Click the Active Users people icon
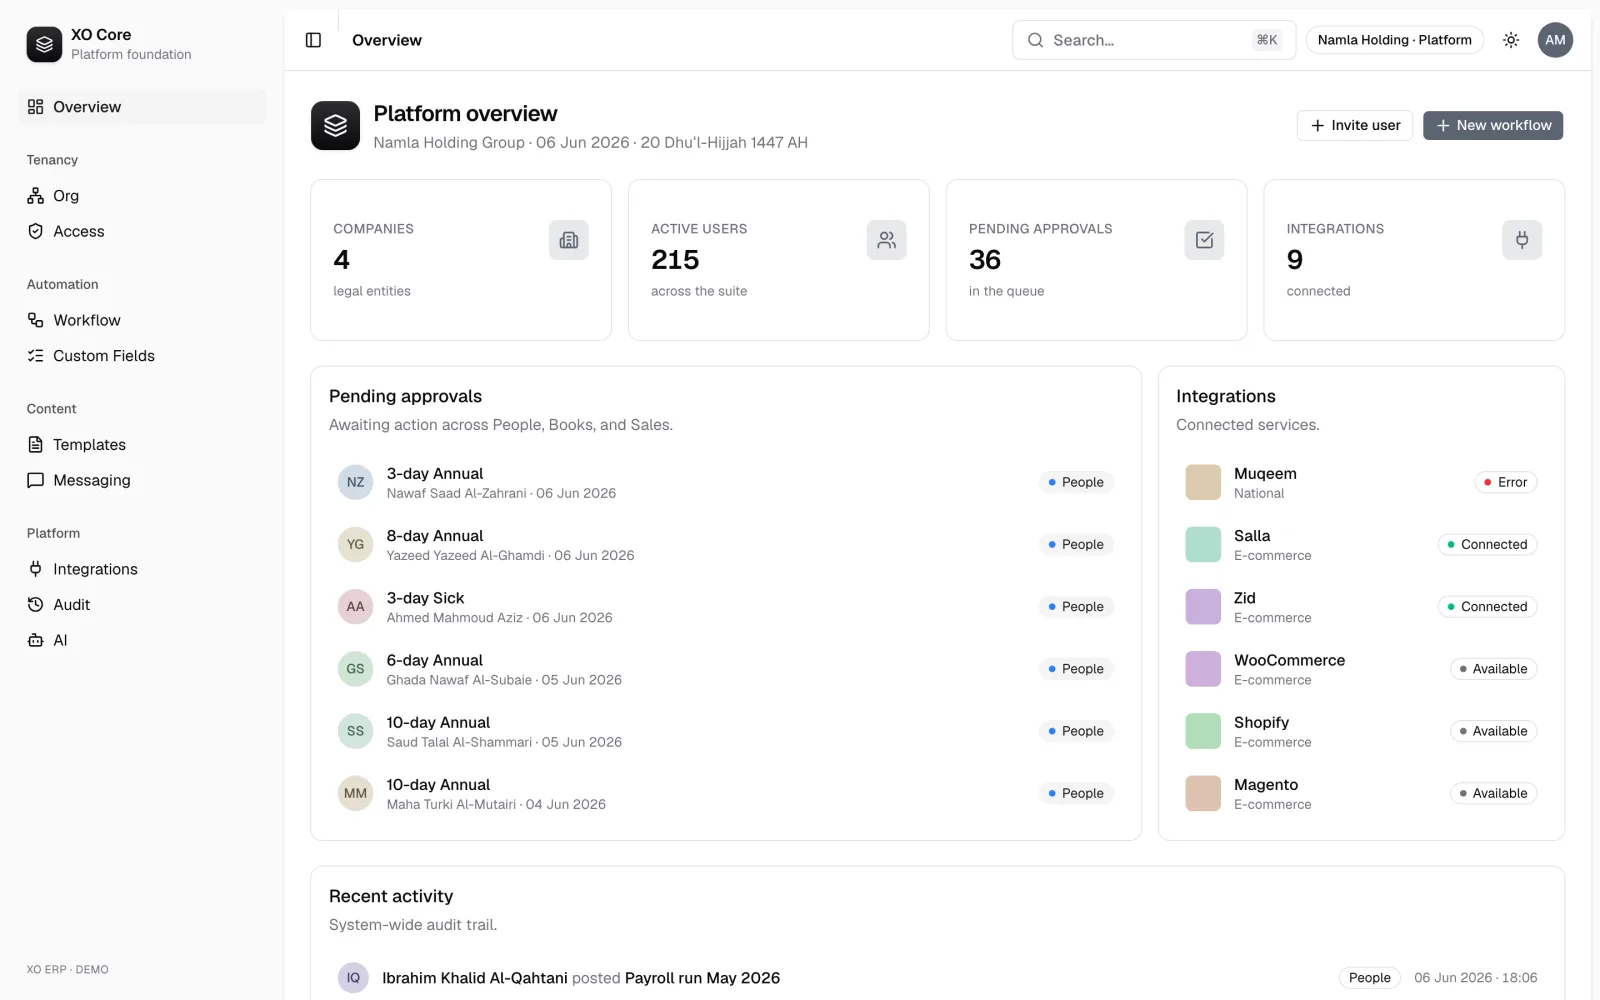This screenshot has height=1000, width=1600. click(x=887, y=240)
